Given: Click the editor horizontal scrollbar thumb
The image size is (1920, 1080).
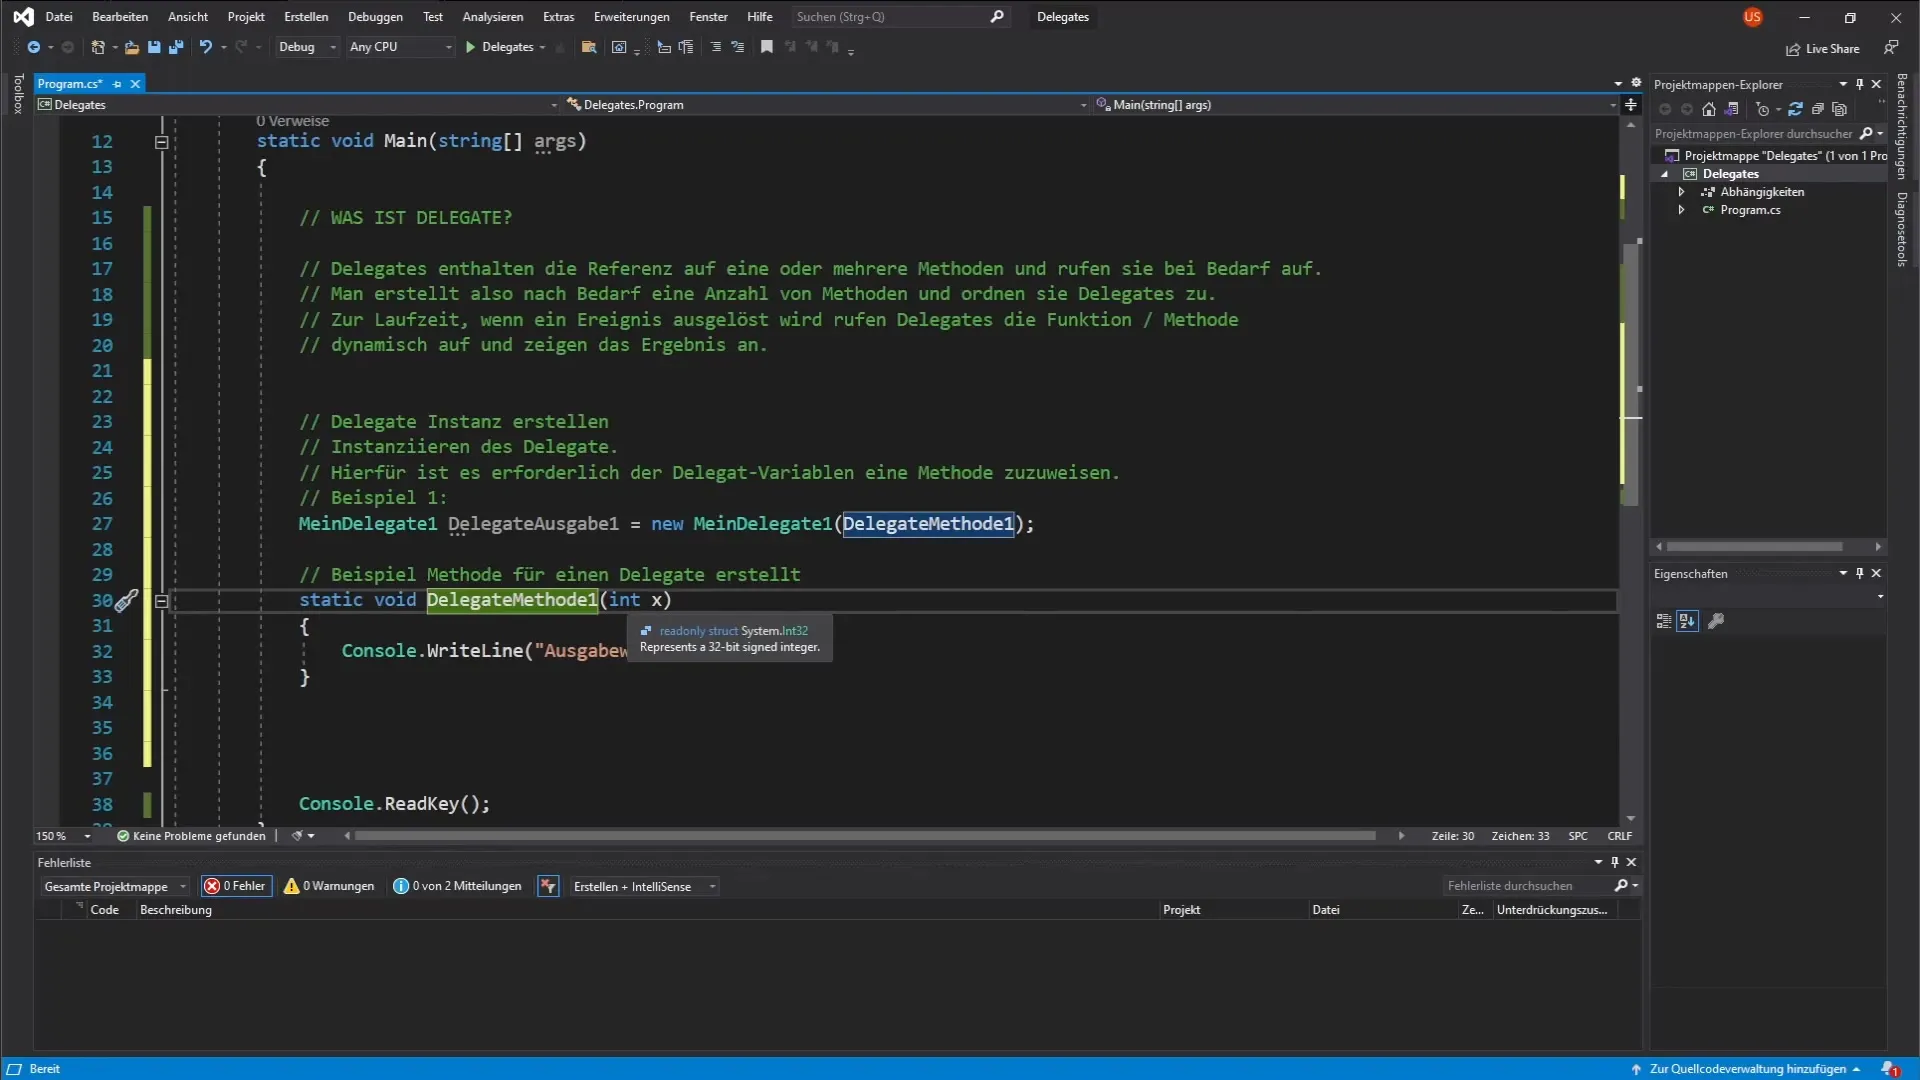Looking at the screenshot, I should click(x=865, y=836).
